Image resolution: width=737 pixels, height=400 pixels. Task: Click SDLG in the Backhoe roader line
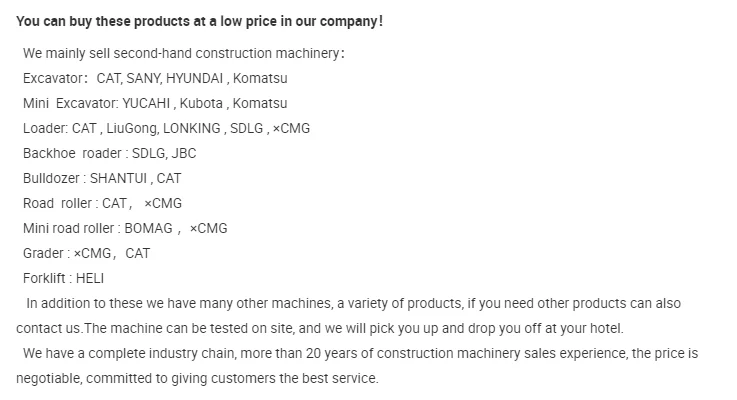(148, 153)
